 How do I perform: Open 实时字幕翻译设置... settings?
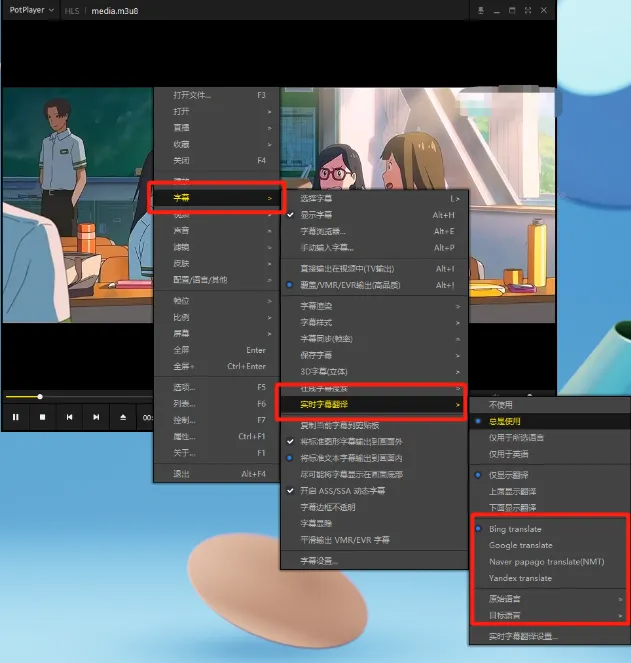pyautogui.click(x=523, y=636)
